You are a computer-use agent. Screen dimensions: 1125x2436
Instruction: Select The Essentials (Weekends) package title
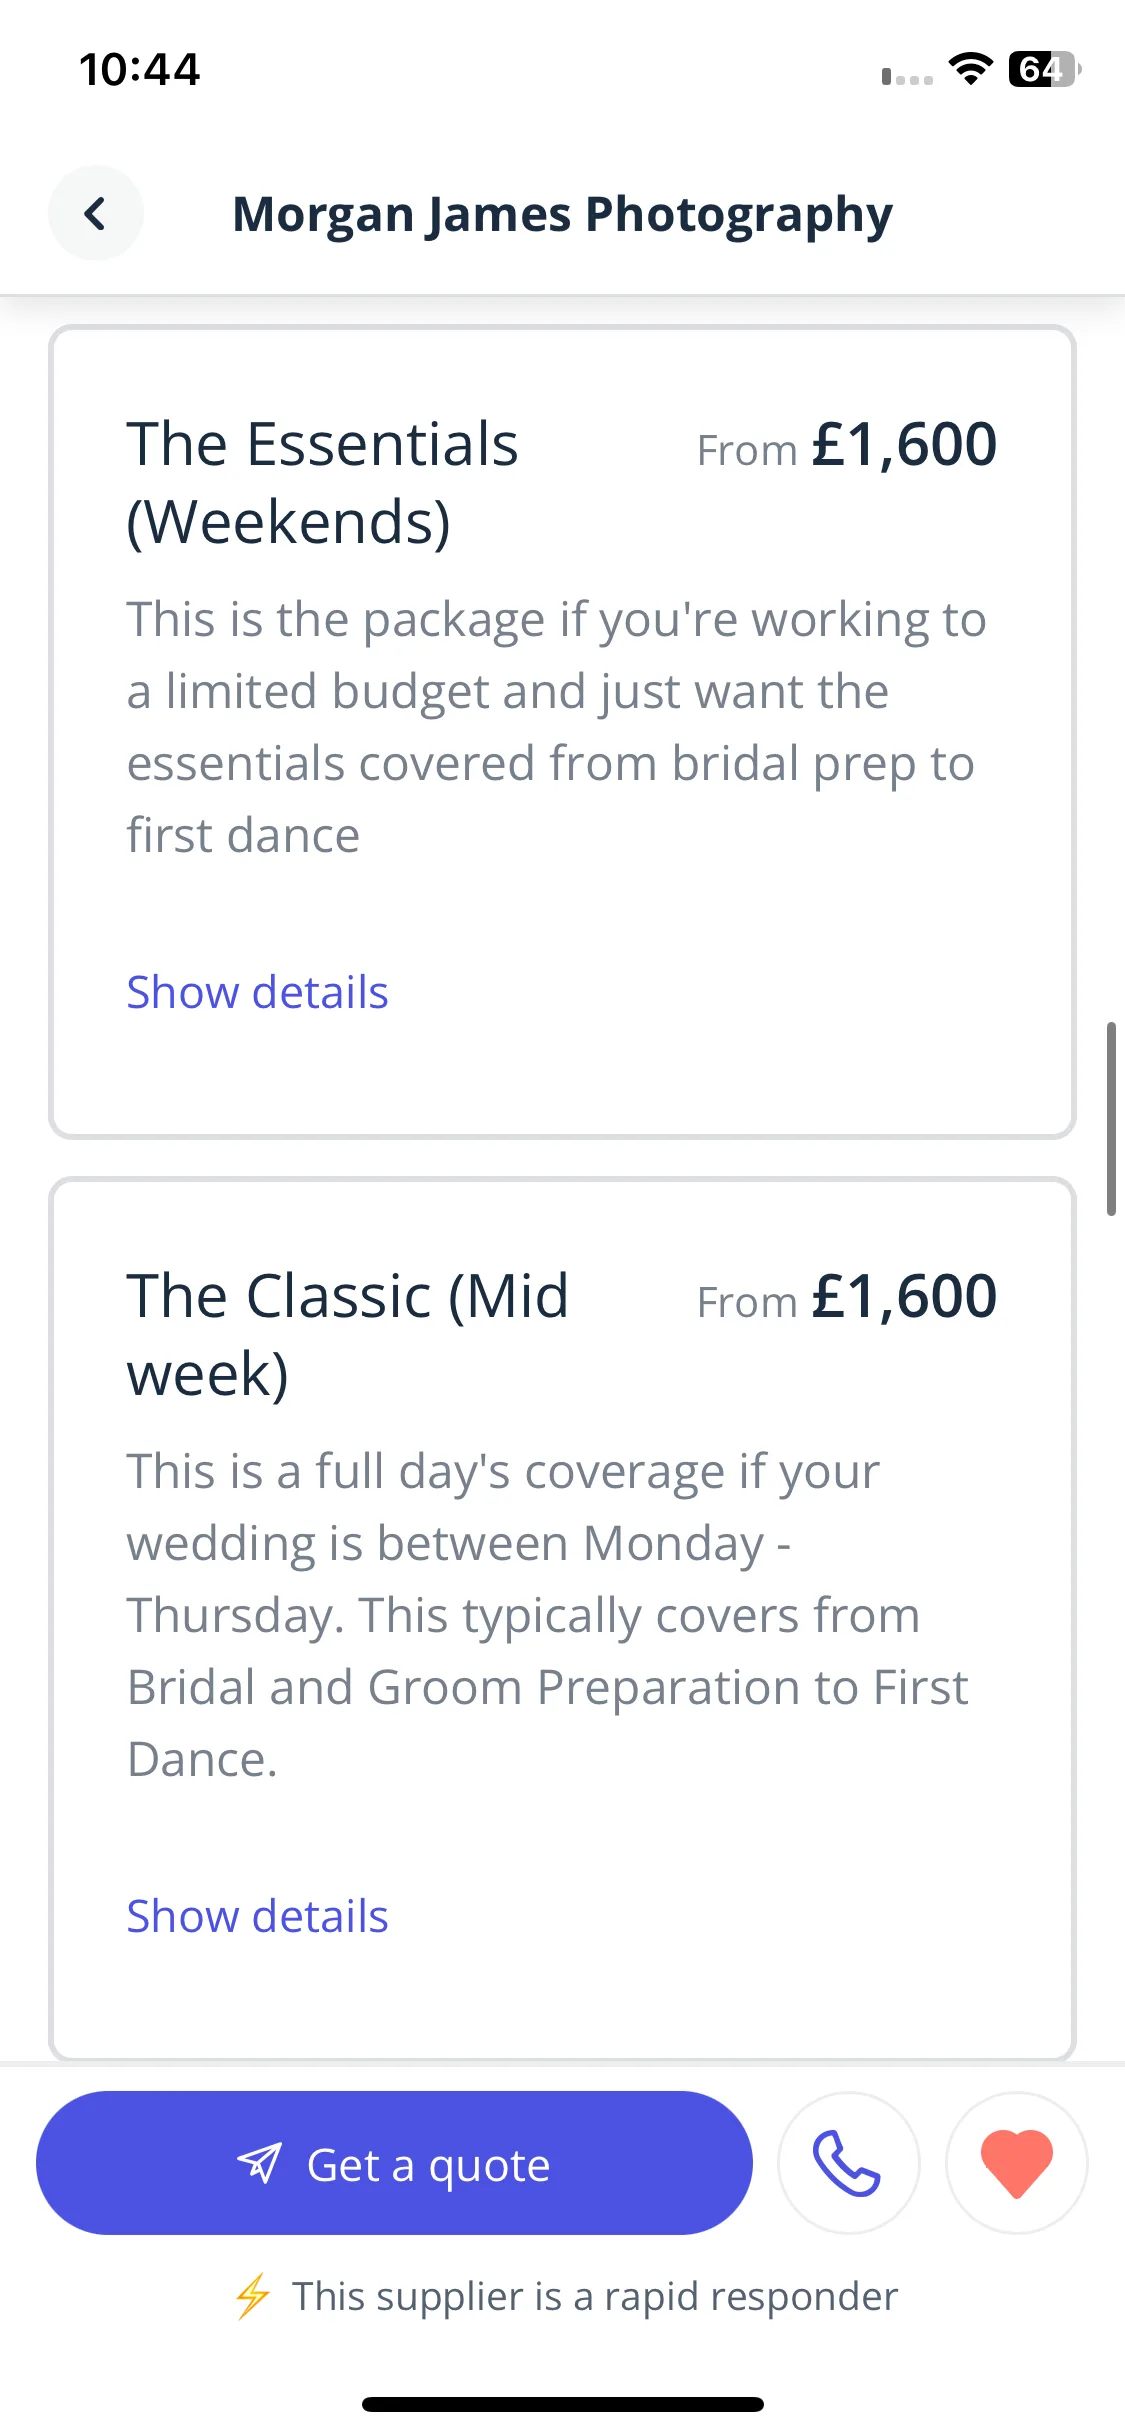(322, 483)
